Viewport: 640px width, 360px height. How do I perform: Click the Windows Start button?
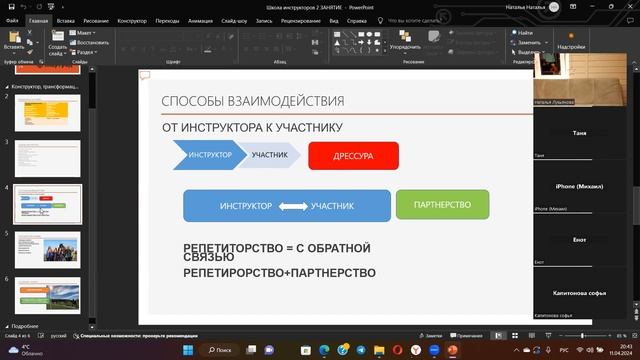(x=188, y=350)
